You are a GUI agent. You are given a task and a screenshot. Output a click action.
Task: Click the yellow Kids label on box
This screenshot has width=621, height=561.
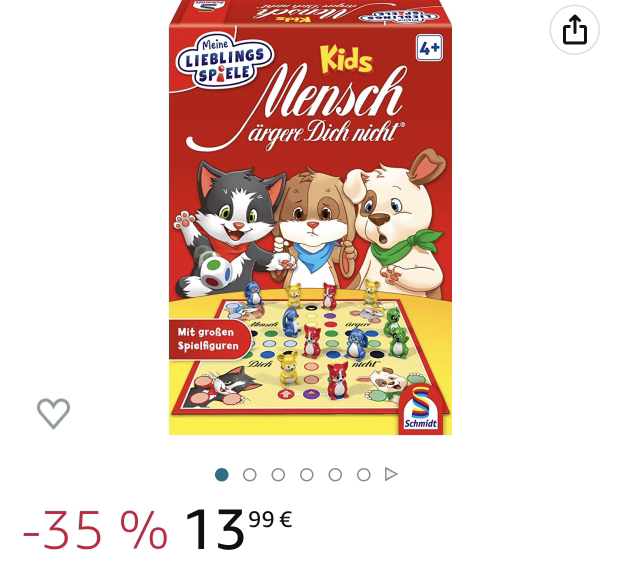pos(347,60)
